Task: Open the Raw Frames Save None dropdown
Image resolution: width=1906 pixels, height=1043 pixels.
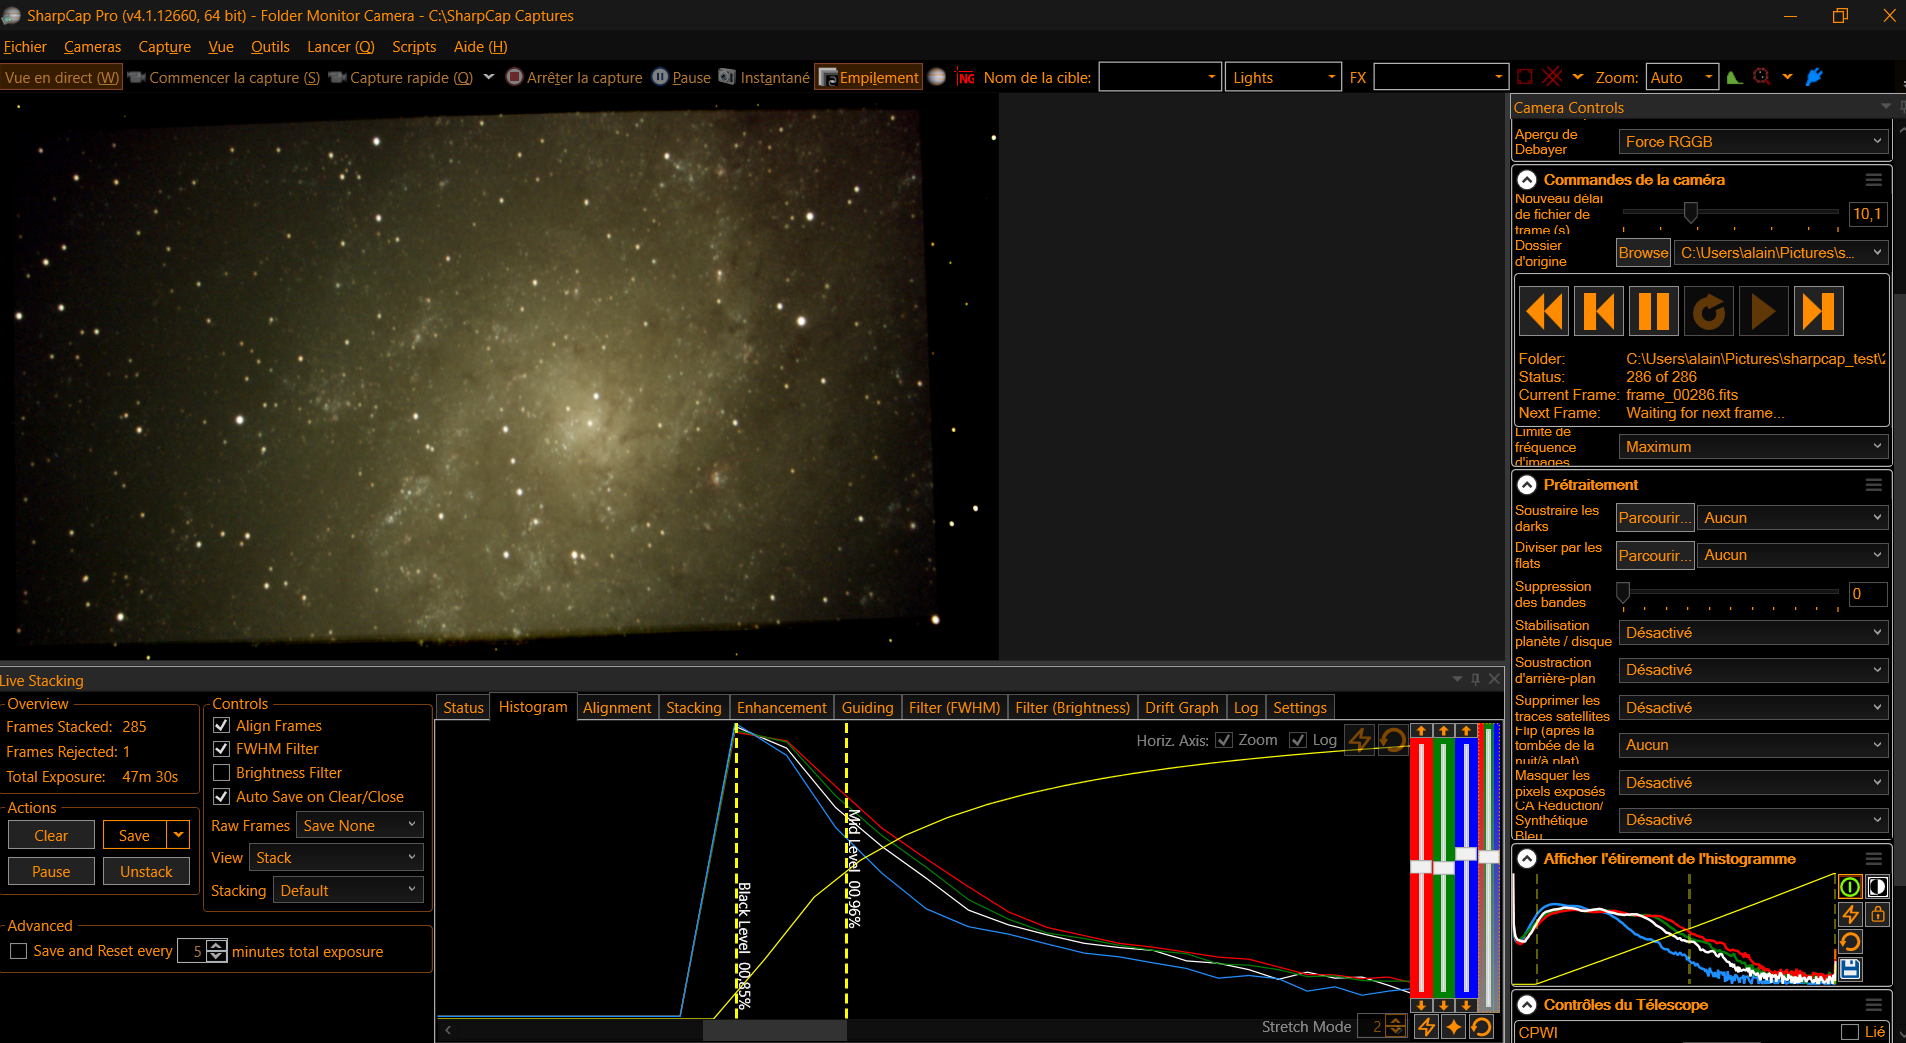Action: 360,825
